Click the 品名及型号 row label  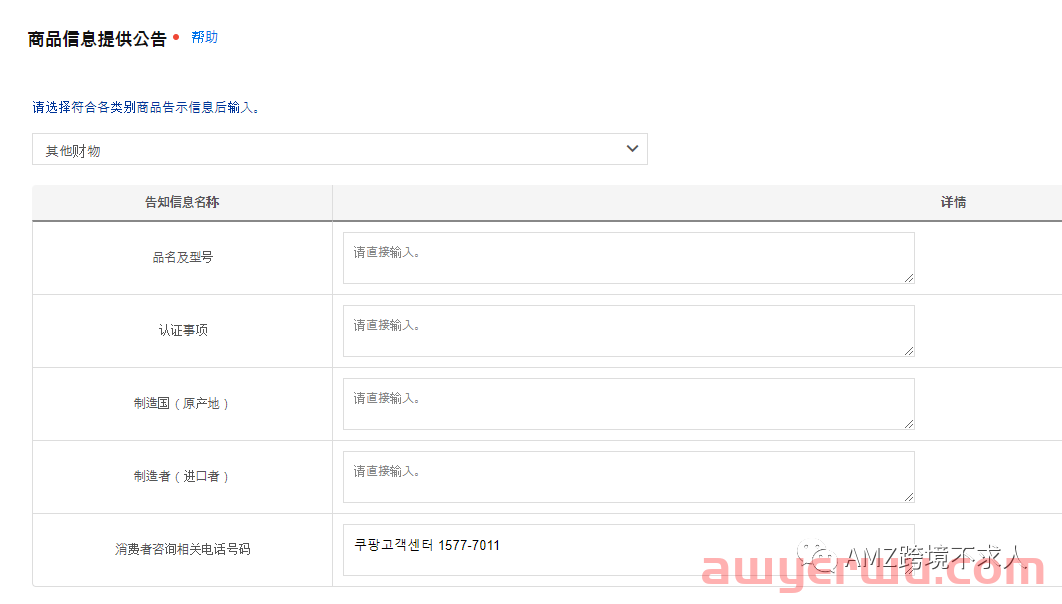coord(182,257)
